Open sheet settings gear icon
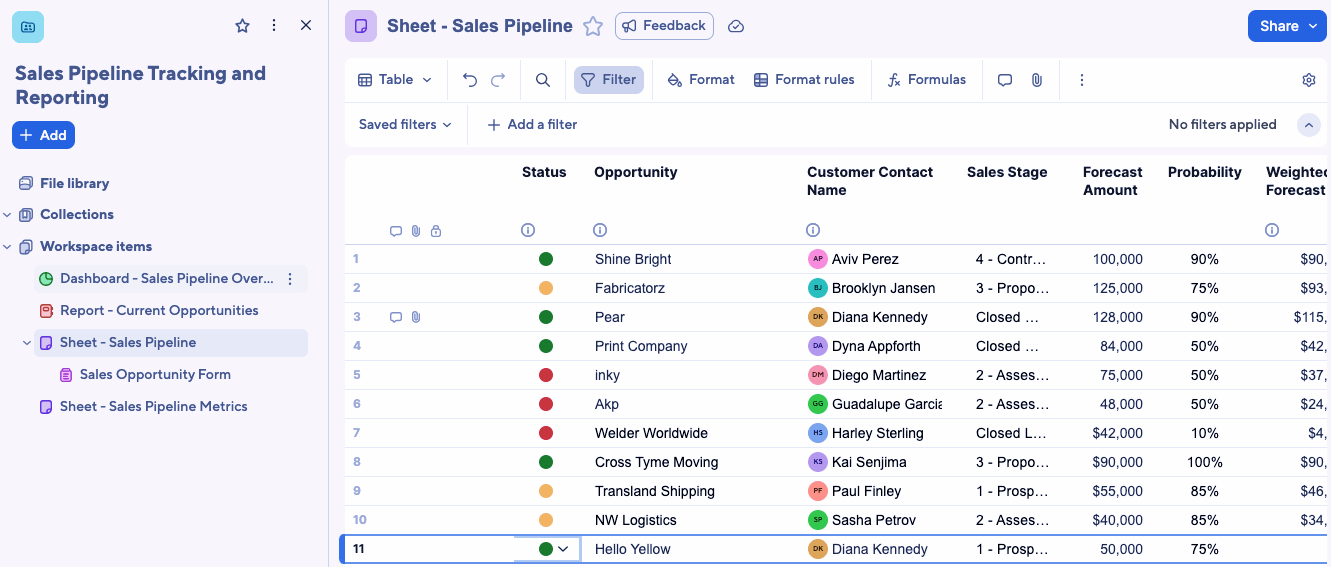 [1308, 80]
